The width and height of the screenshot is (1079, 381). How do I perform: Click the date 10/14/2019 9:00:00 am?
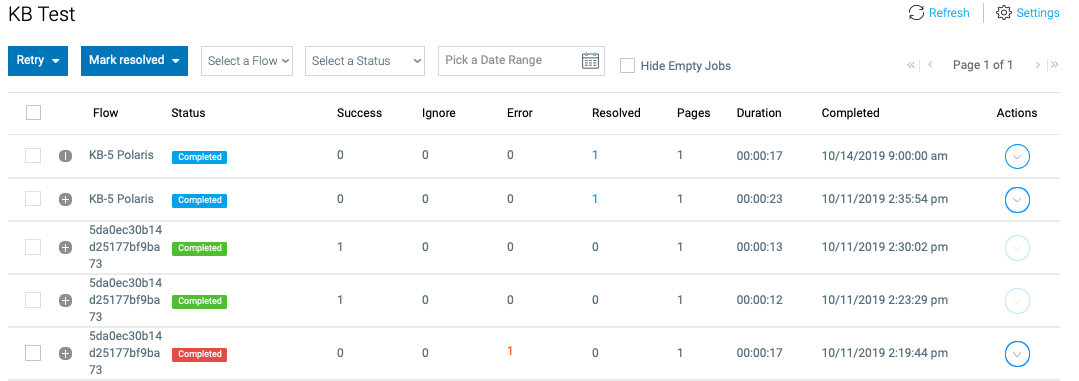(884, 156)
